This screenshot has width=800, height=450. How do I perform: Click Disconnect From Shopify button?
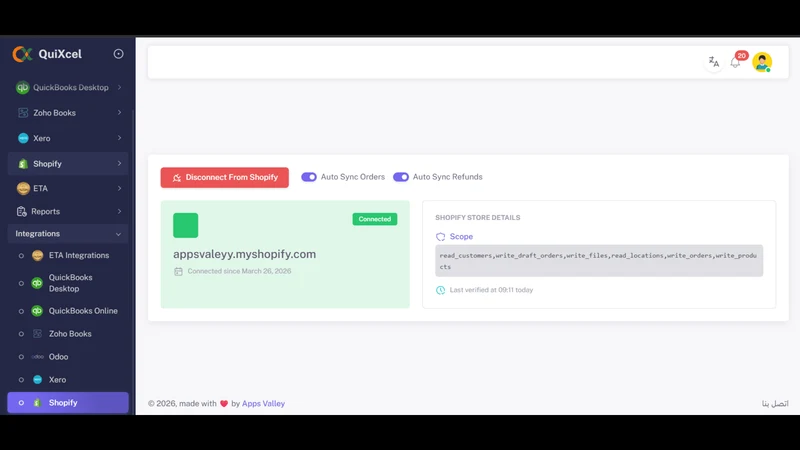(x=224, y=178)
